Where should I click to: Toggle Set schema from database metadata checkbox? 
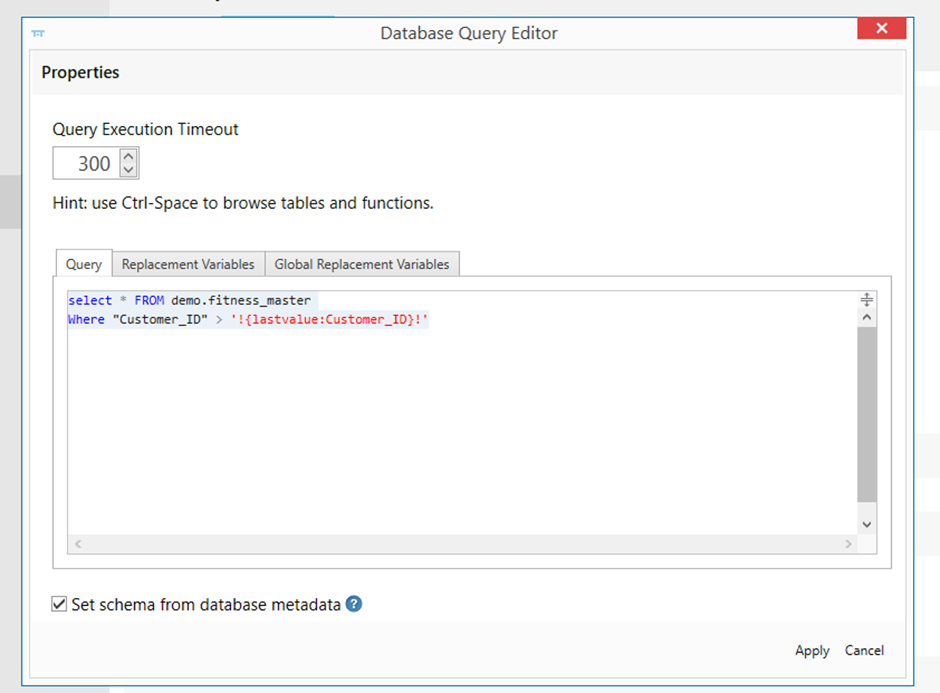[x=59, y=604]
